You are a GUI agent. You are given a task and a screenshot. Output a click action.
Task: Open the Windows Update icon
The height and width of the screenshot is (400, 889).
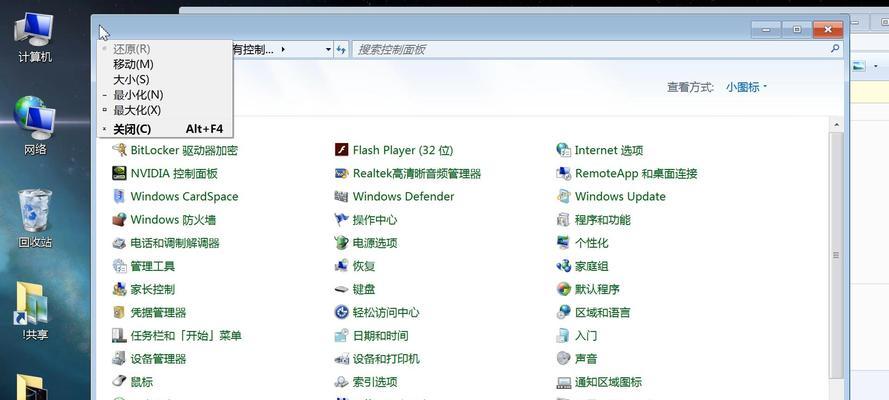point(564,197)
